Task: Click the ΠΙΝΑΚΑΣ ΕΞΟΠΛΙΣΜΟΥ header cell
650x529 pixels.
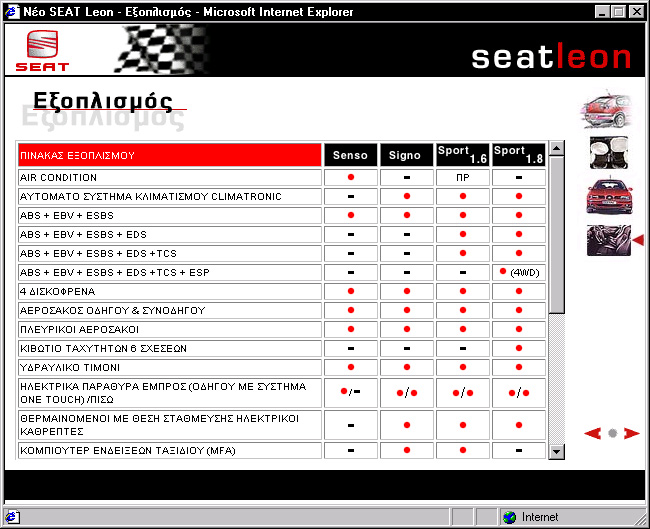Action: point(170,155)
